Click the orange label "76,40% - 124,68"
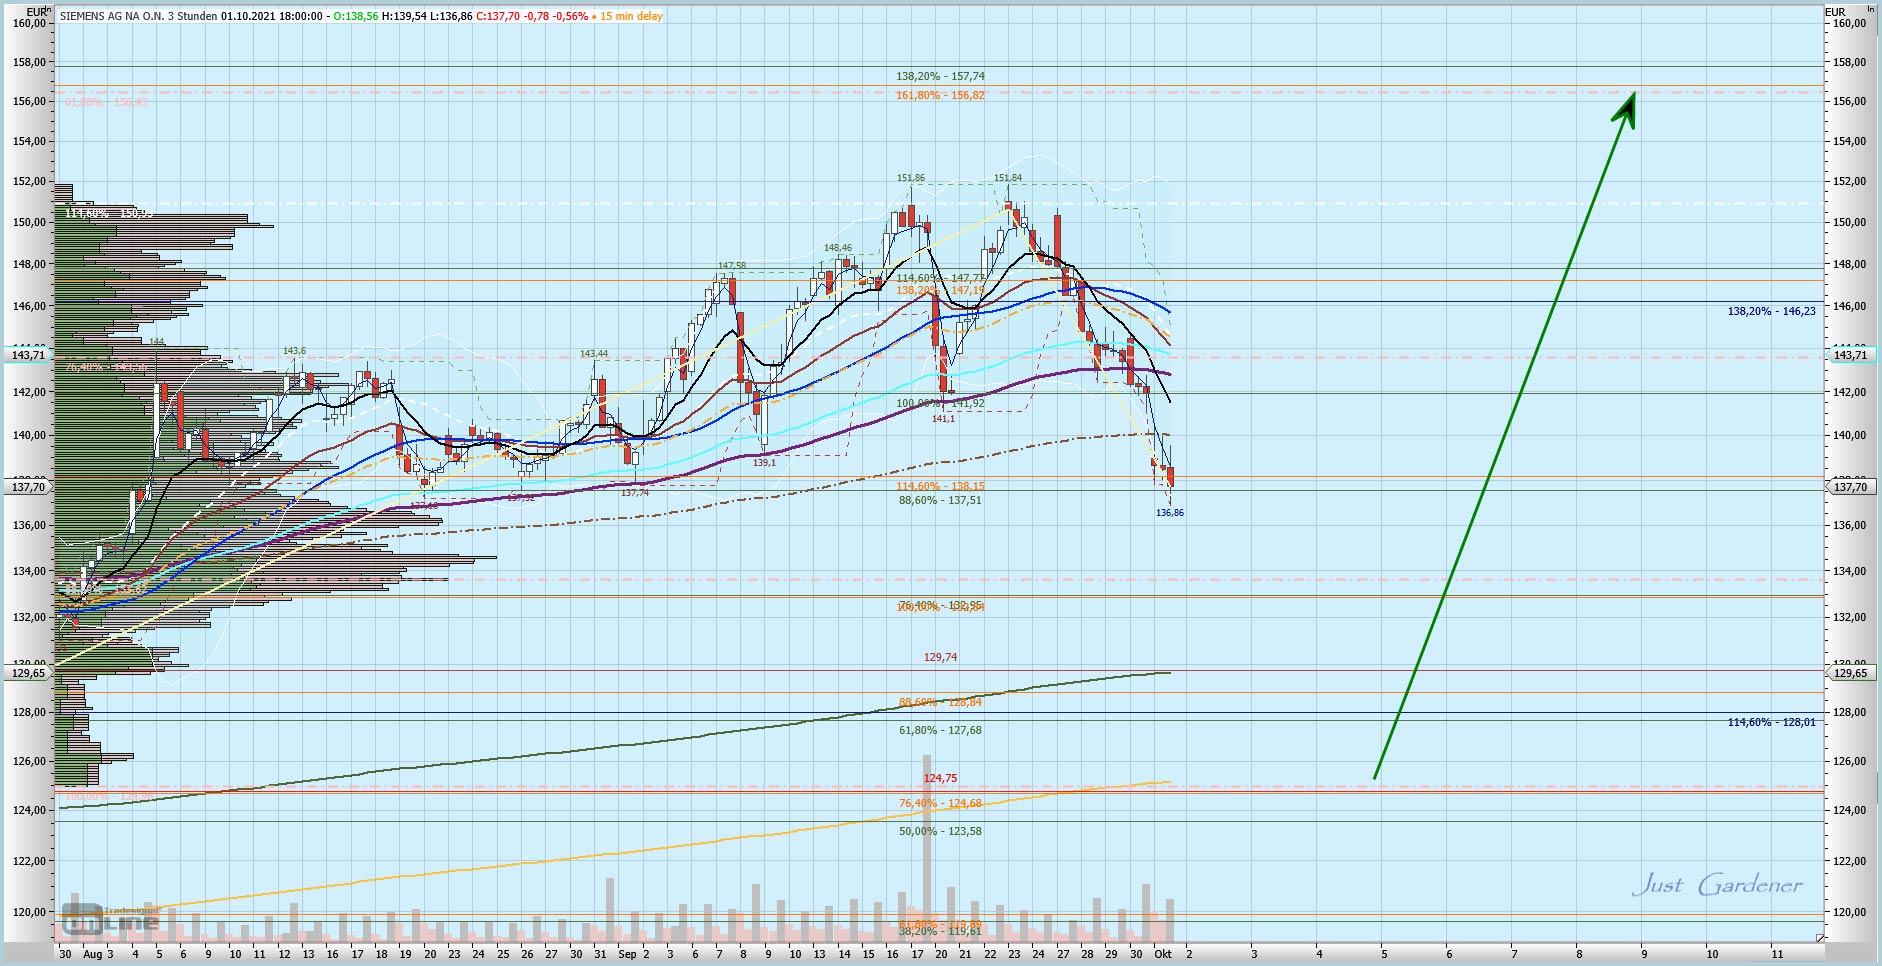Screen dimensions: 1882x966 tap(940, 803)
